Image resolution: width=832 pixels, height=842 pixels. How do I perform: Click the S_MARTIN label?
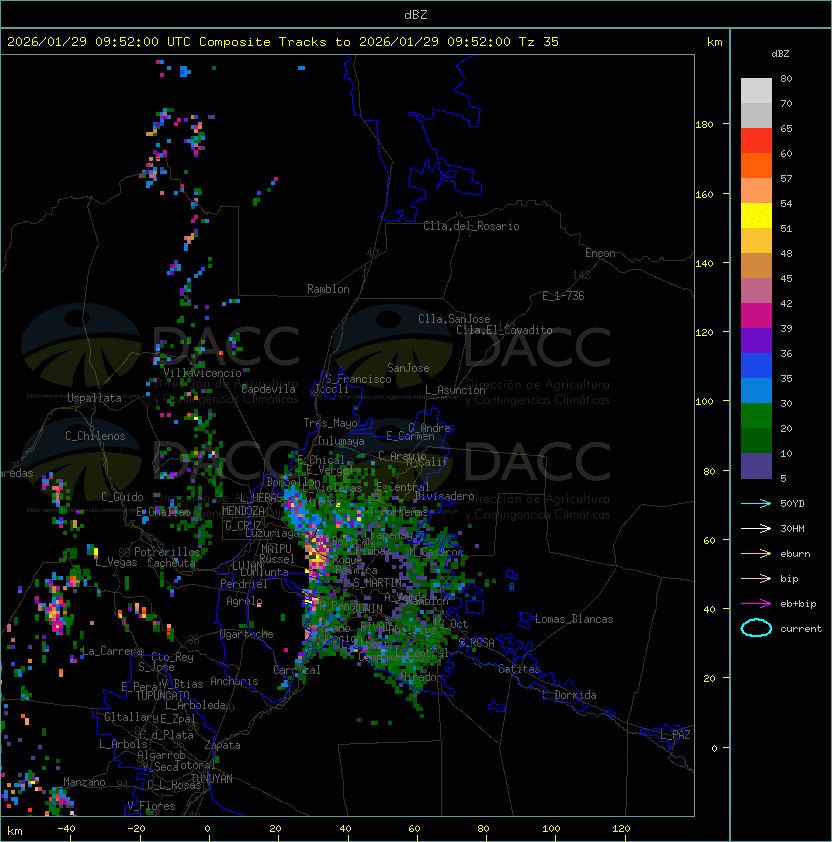(377, 583)
